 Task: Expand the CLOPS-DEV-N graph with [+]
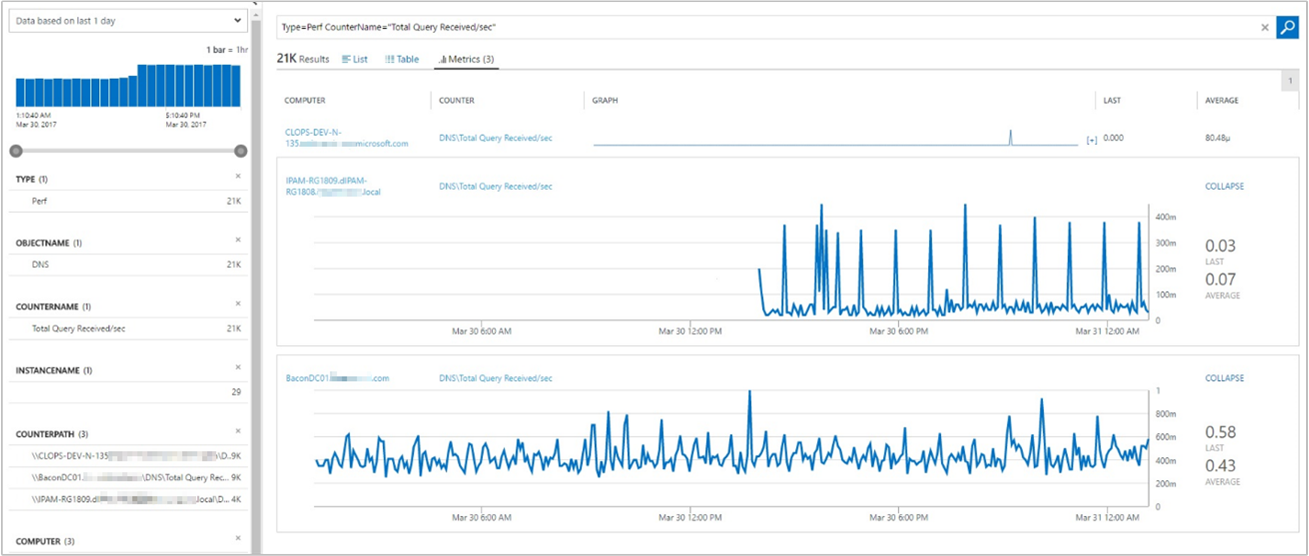point(1091,140)
